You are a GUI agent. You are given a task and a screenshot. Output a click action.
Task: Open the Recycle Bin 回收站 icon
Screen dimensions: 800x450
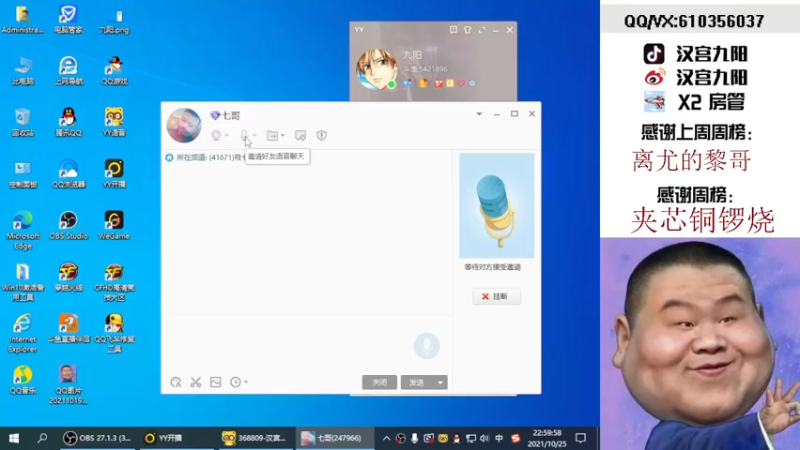tap(22, 122)
